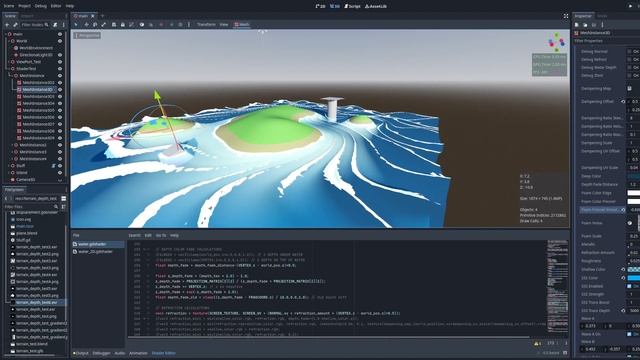Collapse the World node in tree
Viewport: 640px width, 360px height.
(x=9, y=41)
